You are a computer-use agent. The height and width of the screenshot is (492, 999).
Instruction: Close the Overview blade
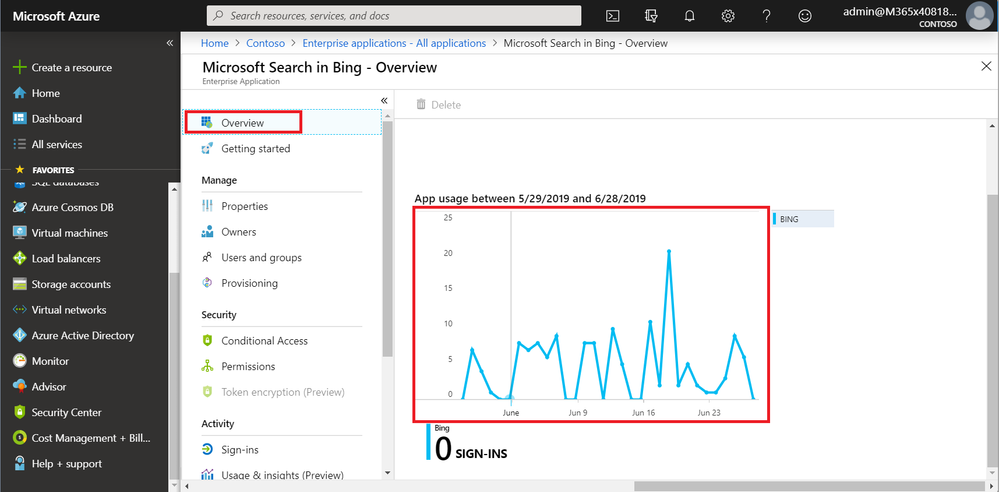point(986,66)
